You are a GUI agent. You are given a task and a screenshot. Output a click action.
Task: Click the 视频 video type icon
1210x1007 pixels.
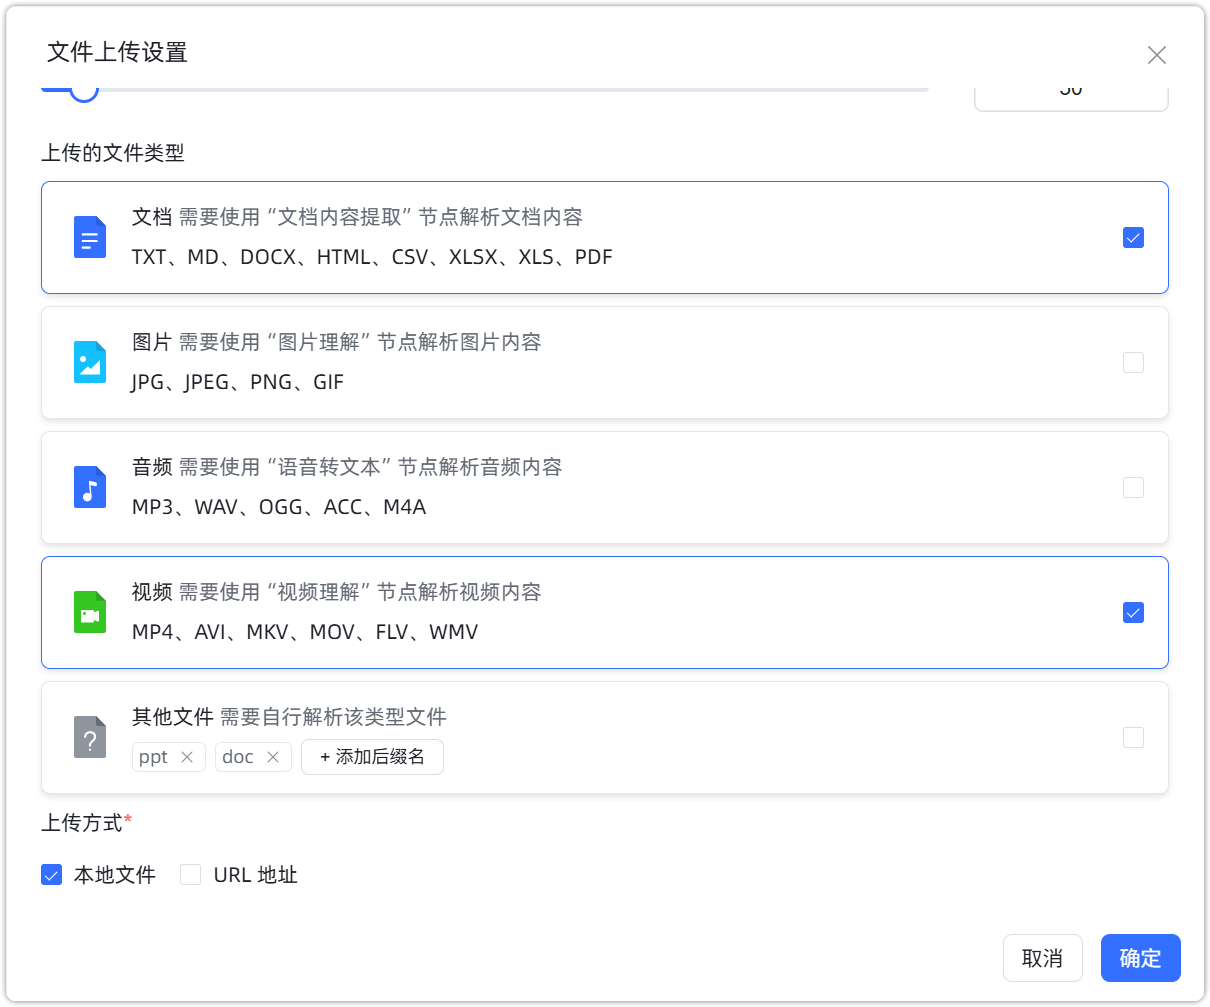[x=89, y=612]
